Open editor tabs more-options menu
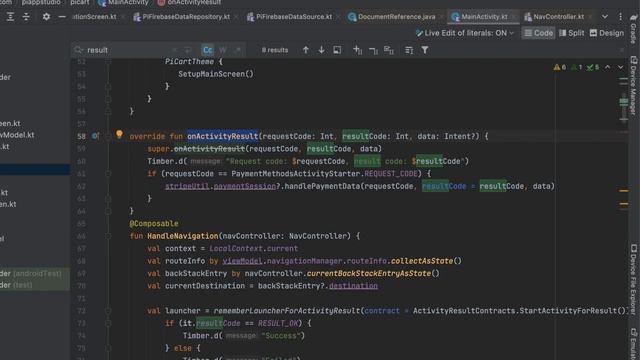640x360 pixels. click(x=620, y=17)
